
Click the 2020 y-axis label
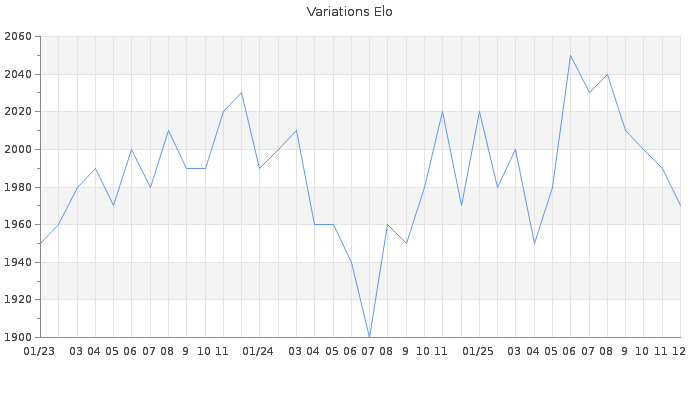pyautogui.click(x=18, y=112)
